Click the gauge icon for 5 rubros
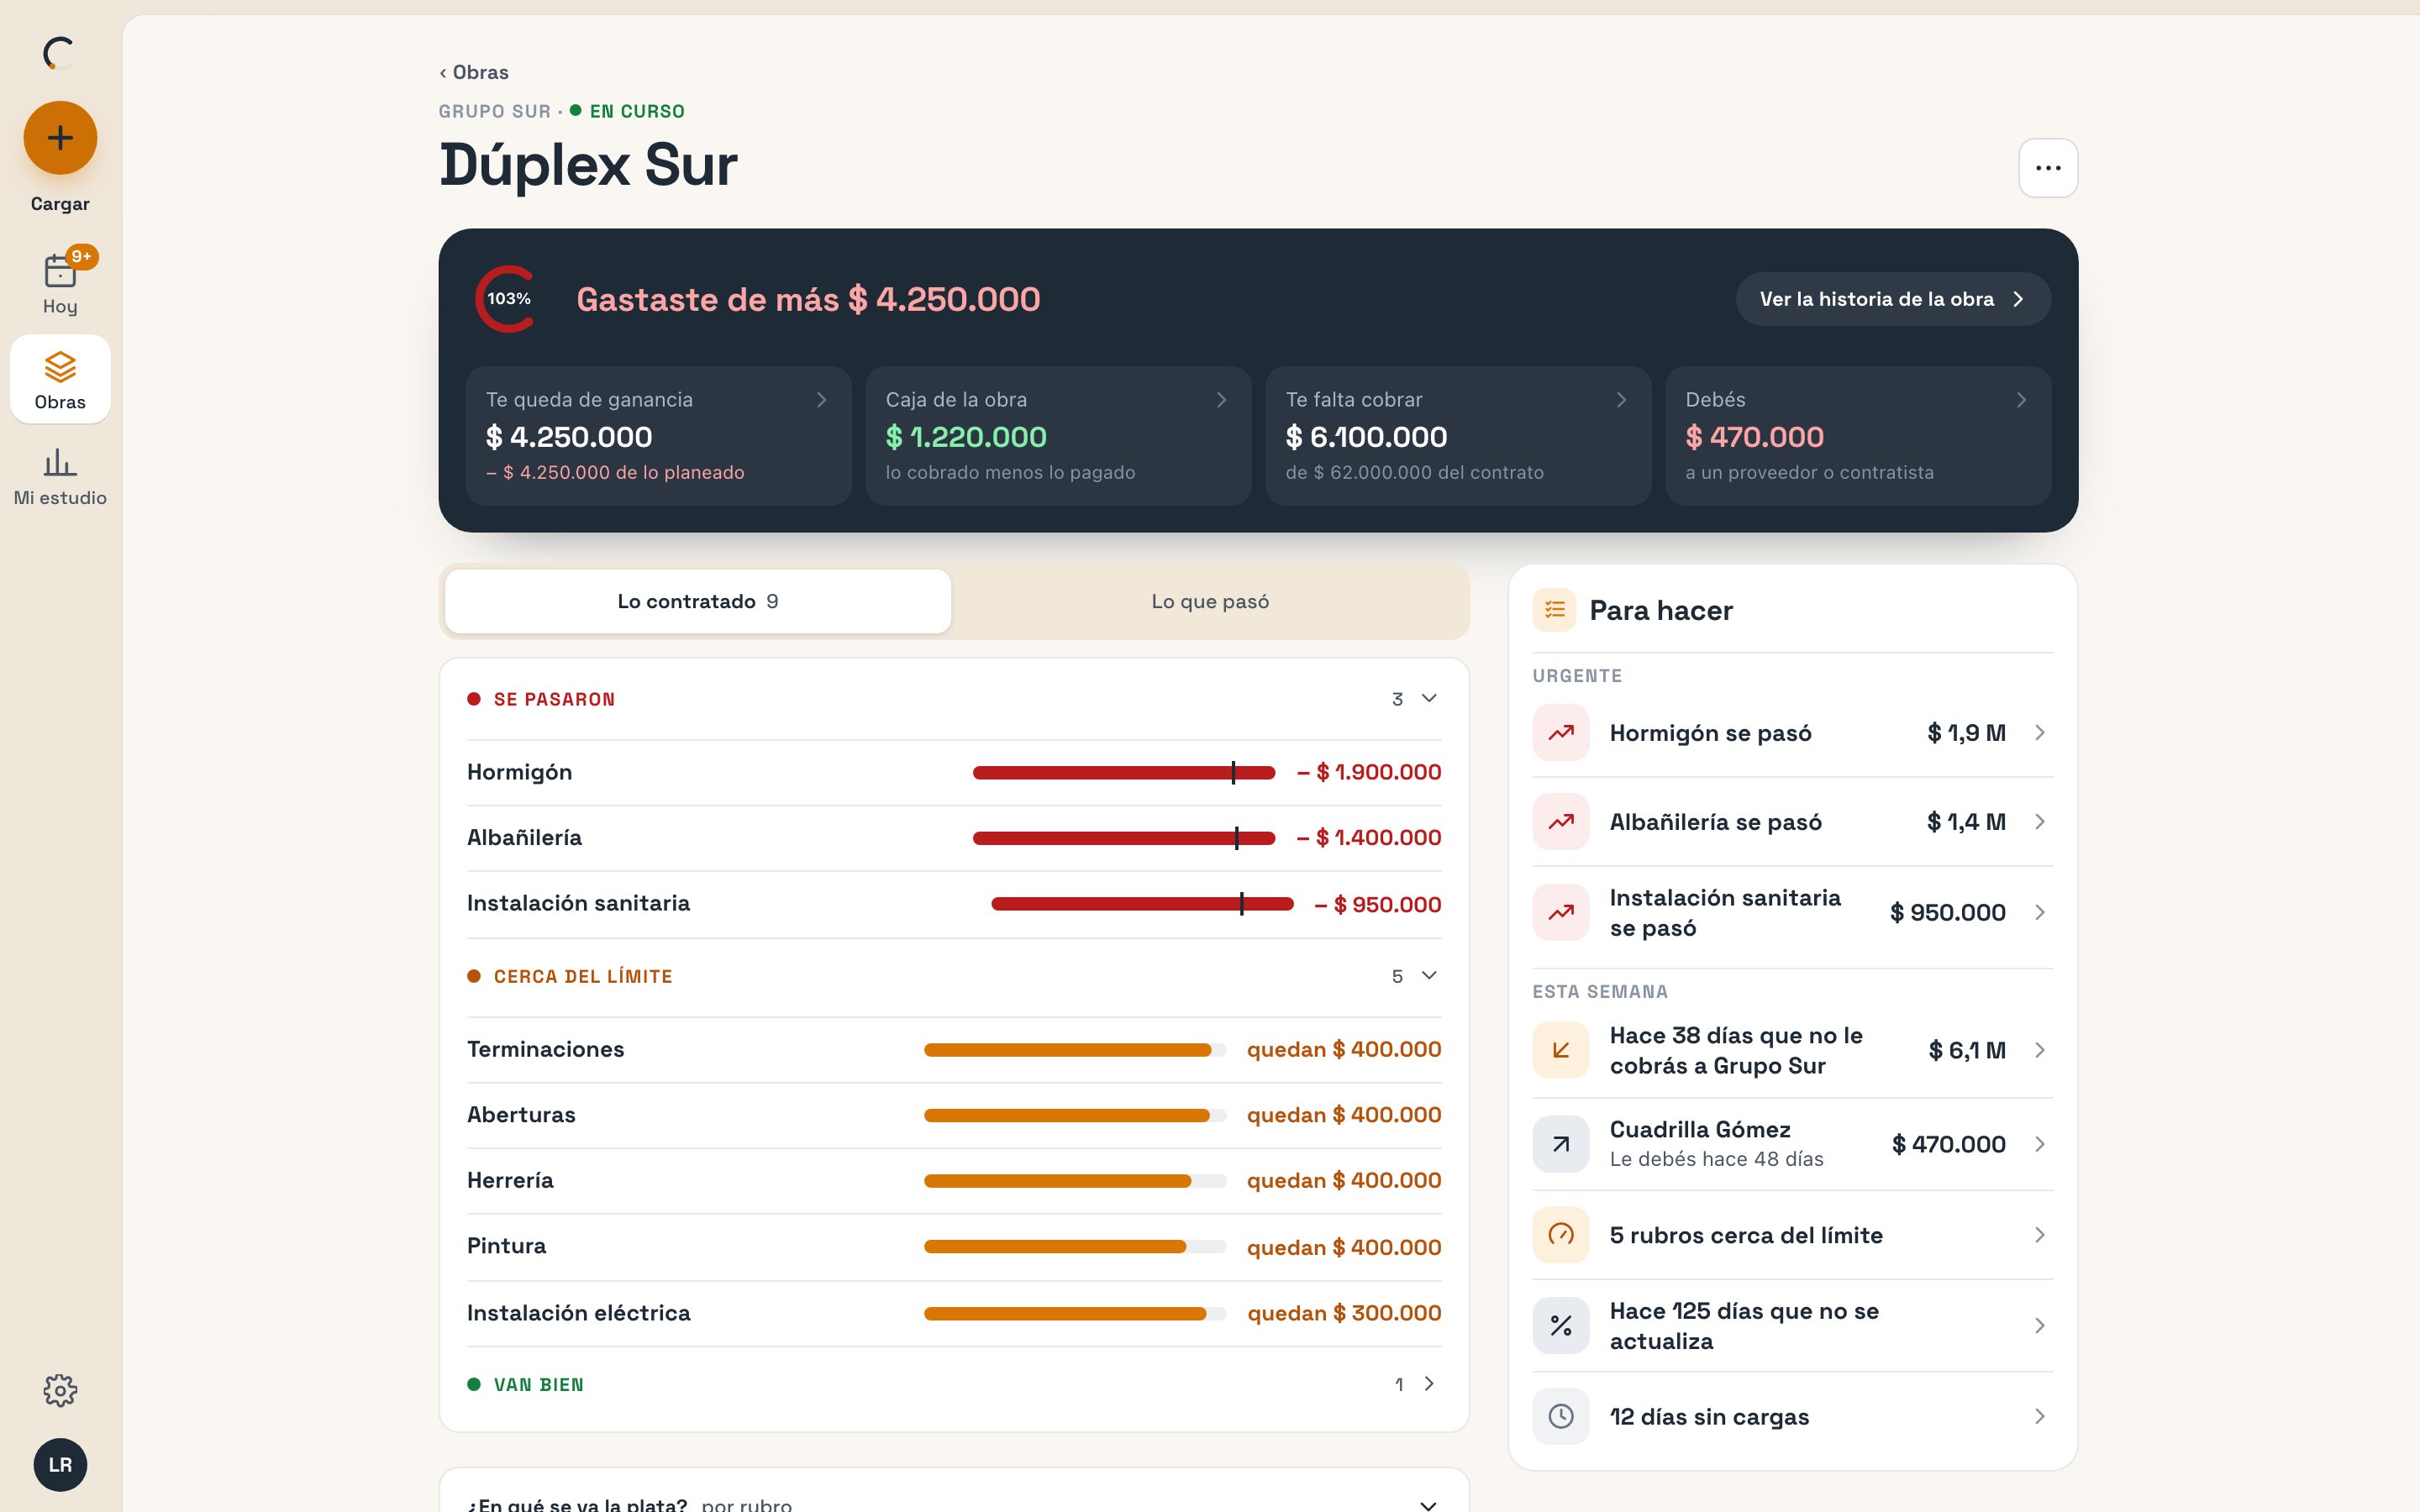This screenshot has height=1512, width=2420. coord(1561,1235)
